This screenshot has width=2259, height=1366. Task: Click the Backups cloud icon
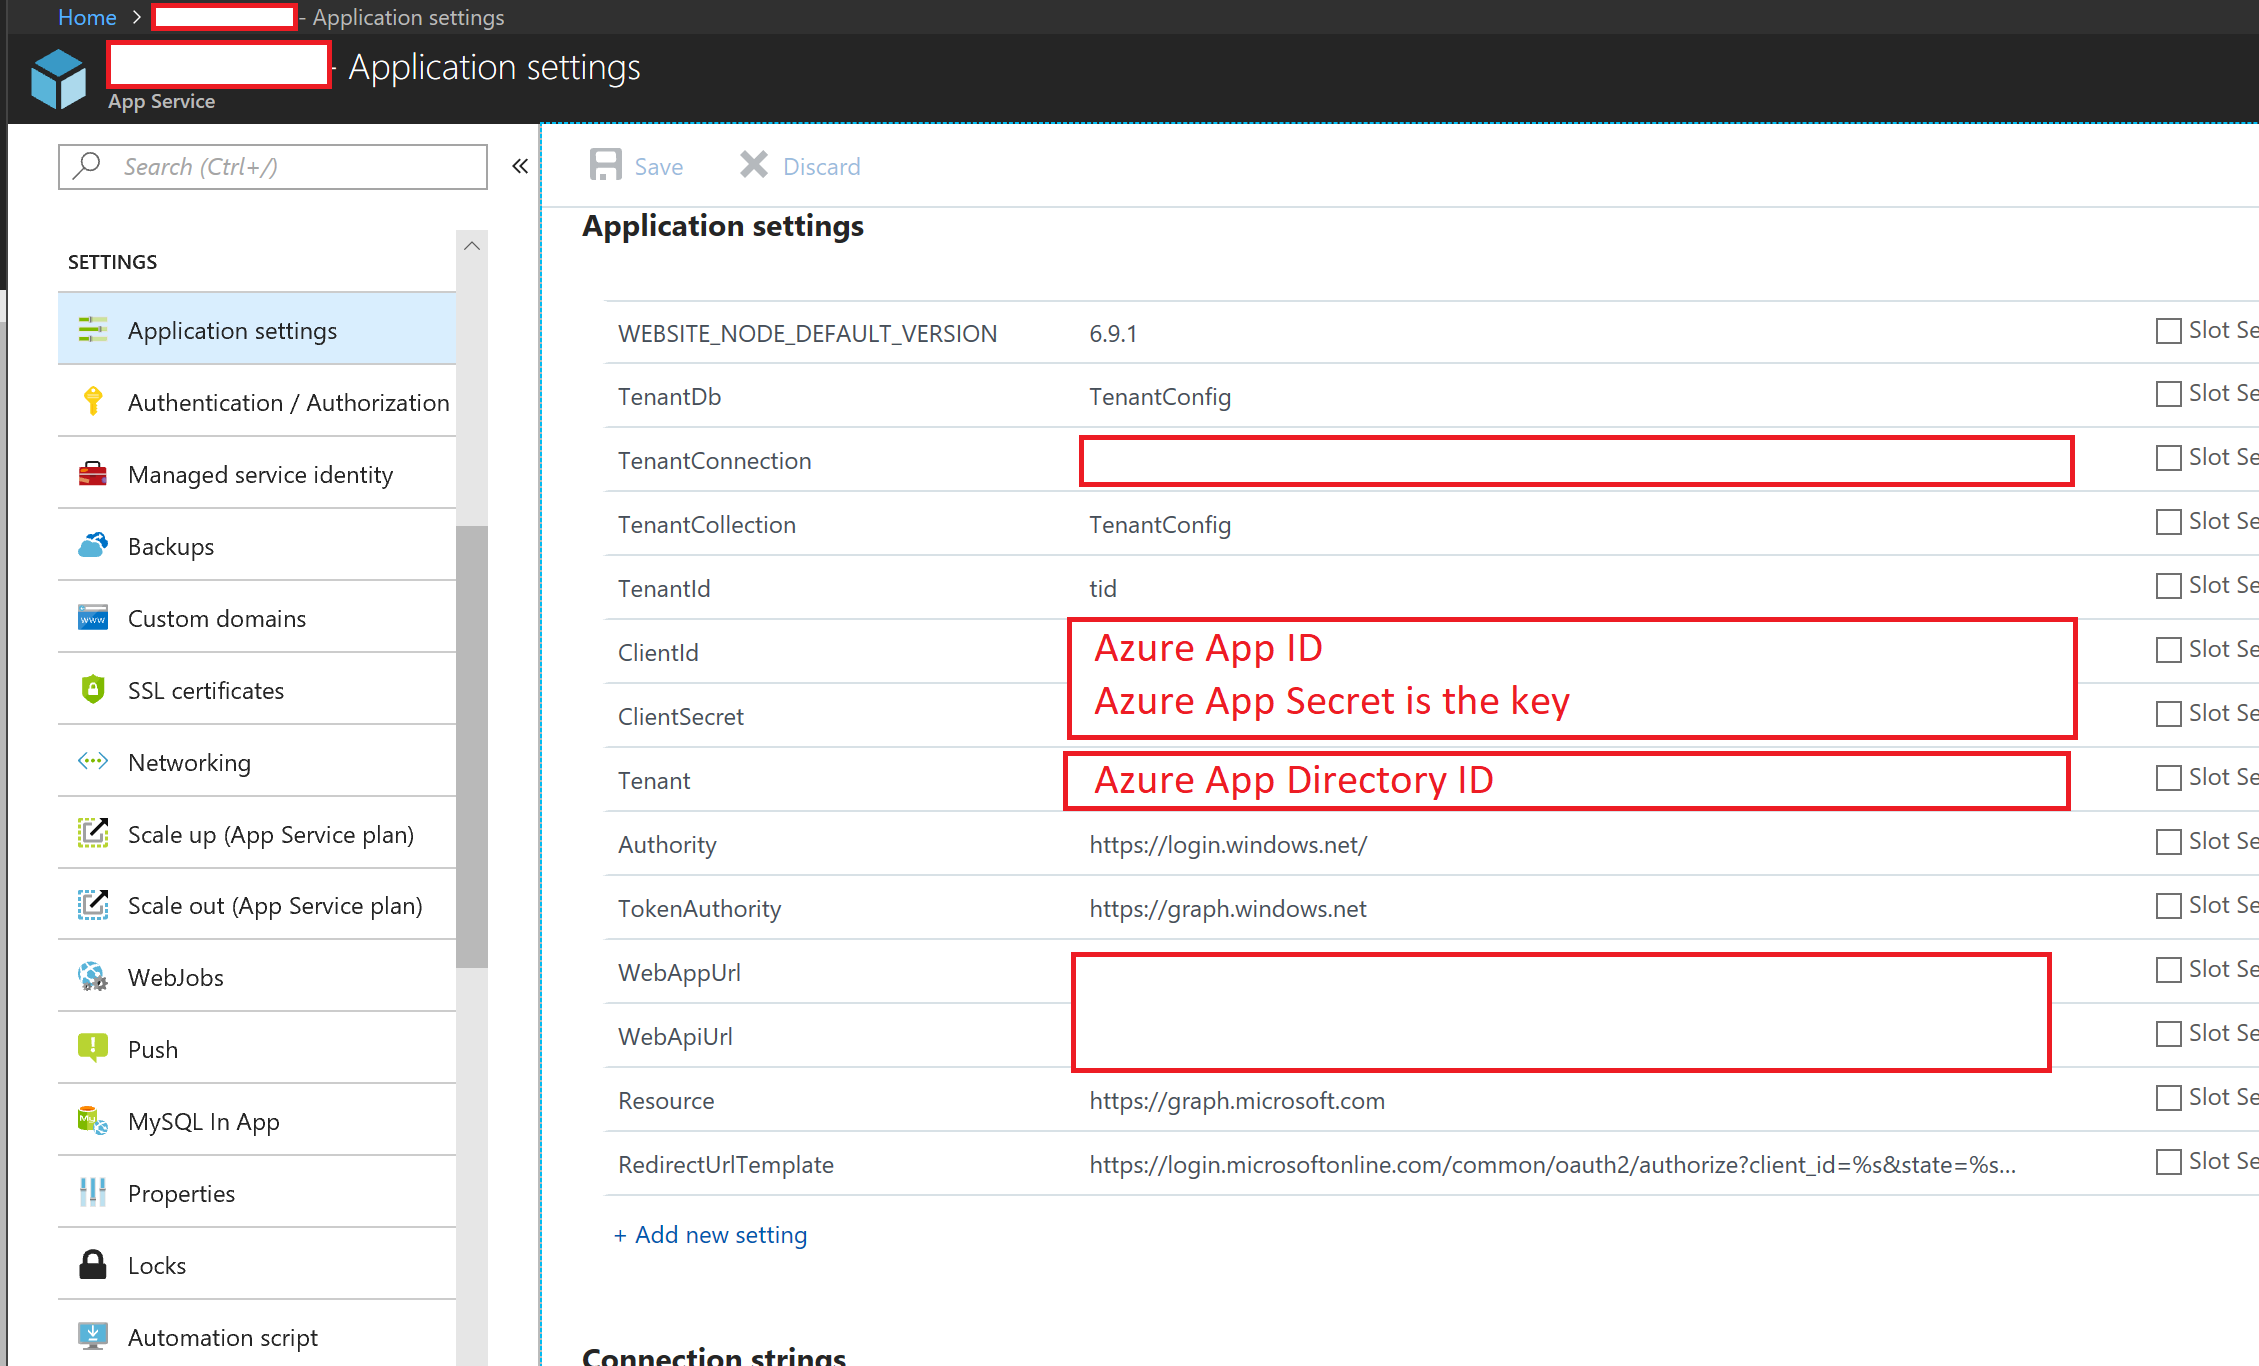pyautogui.click(x=93, y=546)
